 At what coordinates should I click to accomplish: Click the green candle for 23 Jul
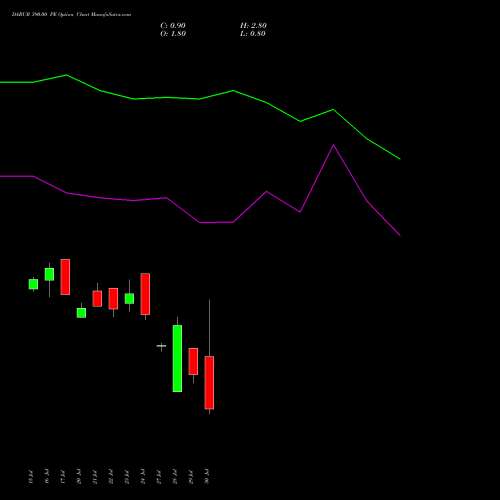click(x=129, y=298)
